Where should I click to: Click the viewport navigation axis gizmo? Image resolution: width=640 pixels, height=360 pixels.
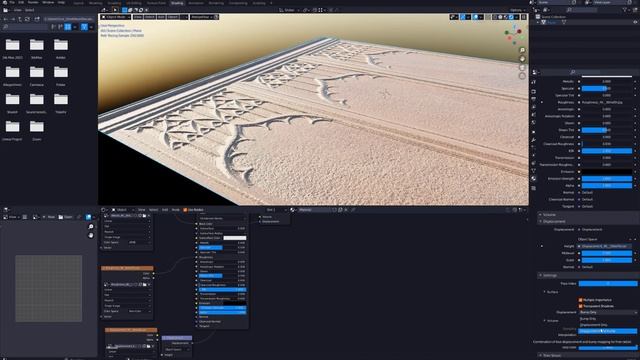pos(513,34)
